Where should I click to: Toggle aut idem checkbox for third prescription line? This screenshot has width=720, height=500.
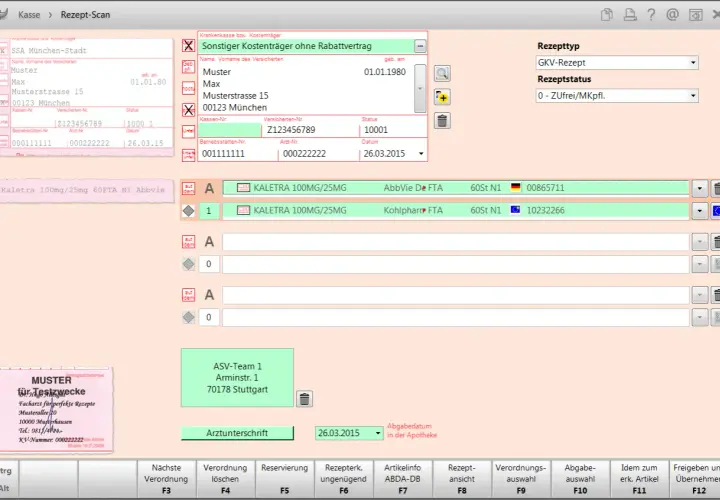pos(188,295)
